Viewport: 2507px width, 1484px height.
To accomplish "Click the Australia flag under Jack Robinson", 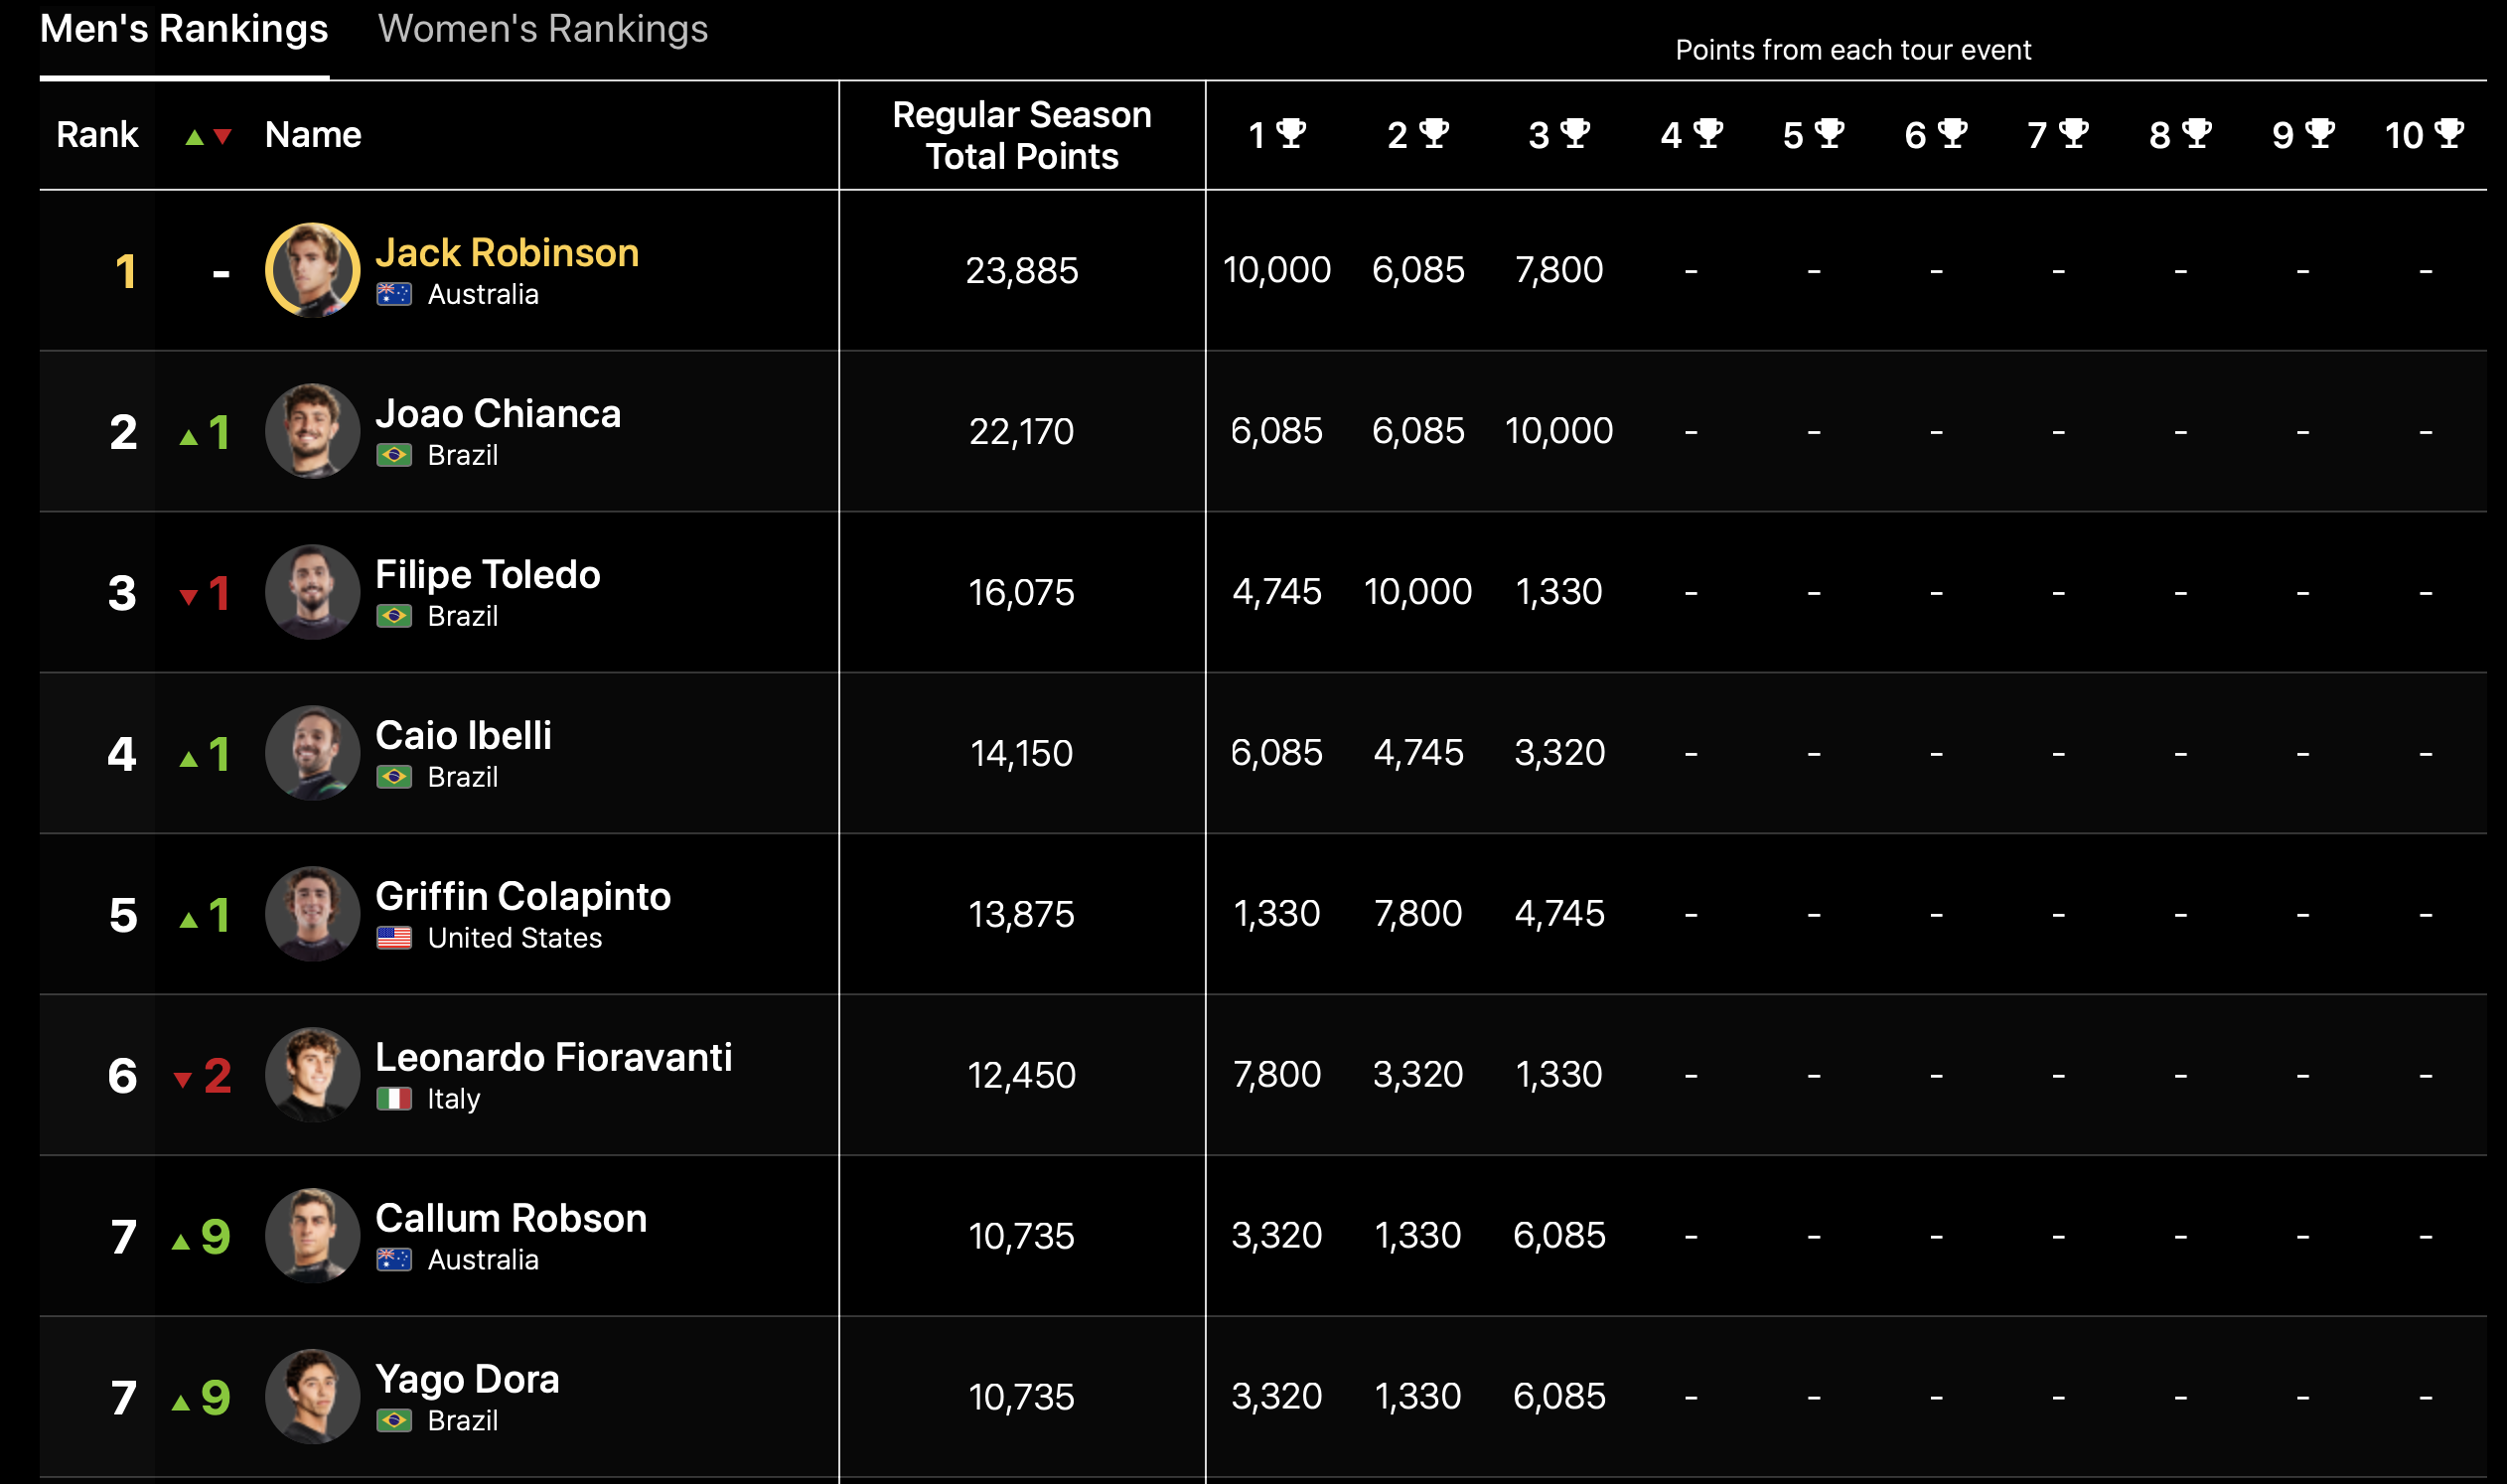I will (x=394, y=294).
